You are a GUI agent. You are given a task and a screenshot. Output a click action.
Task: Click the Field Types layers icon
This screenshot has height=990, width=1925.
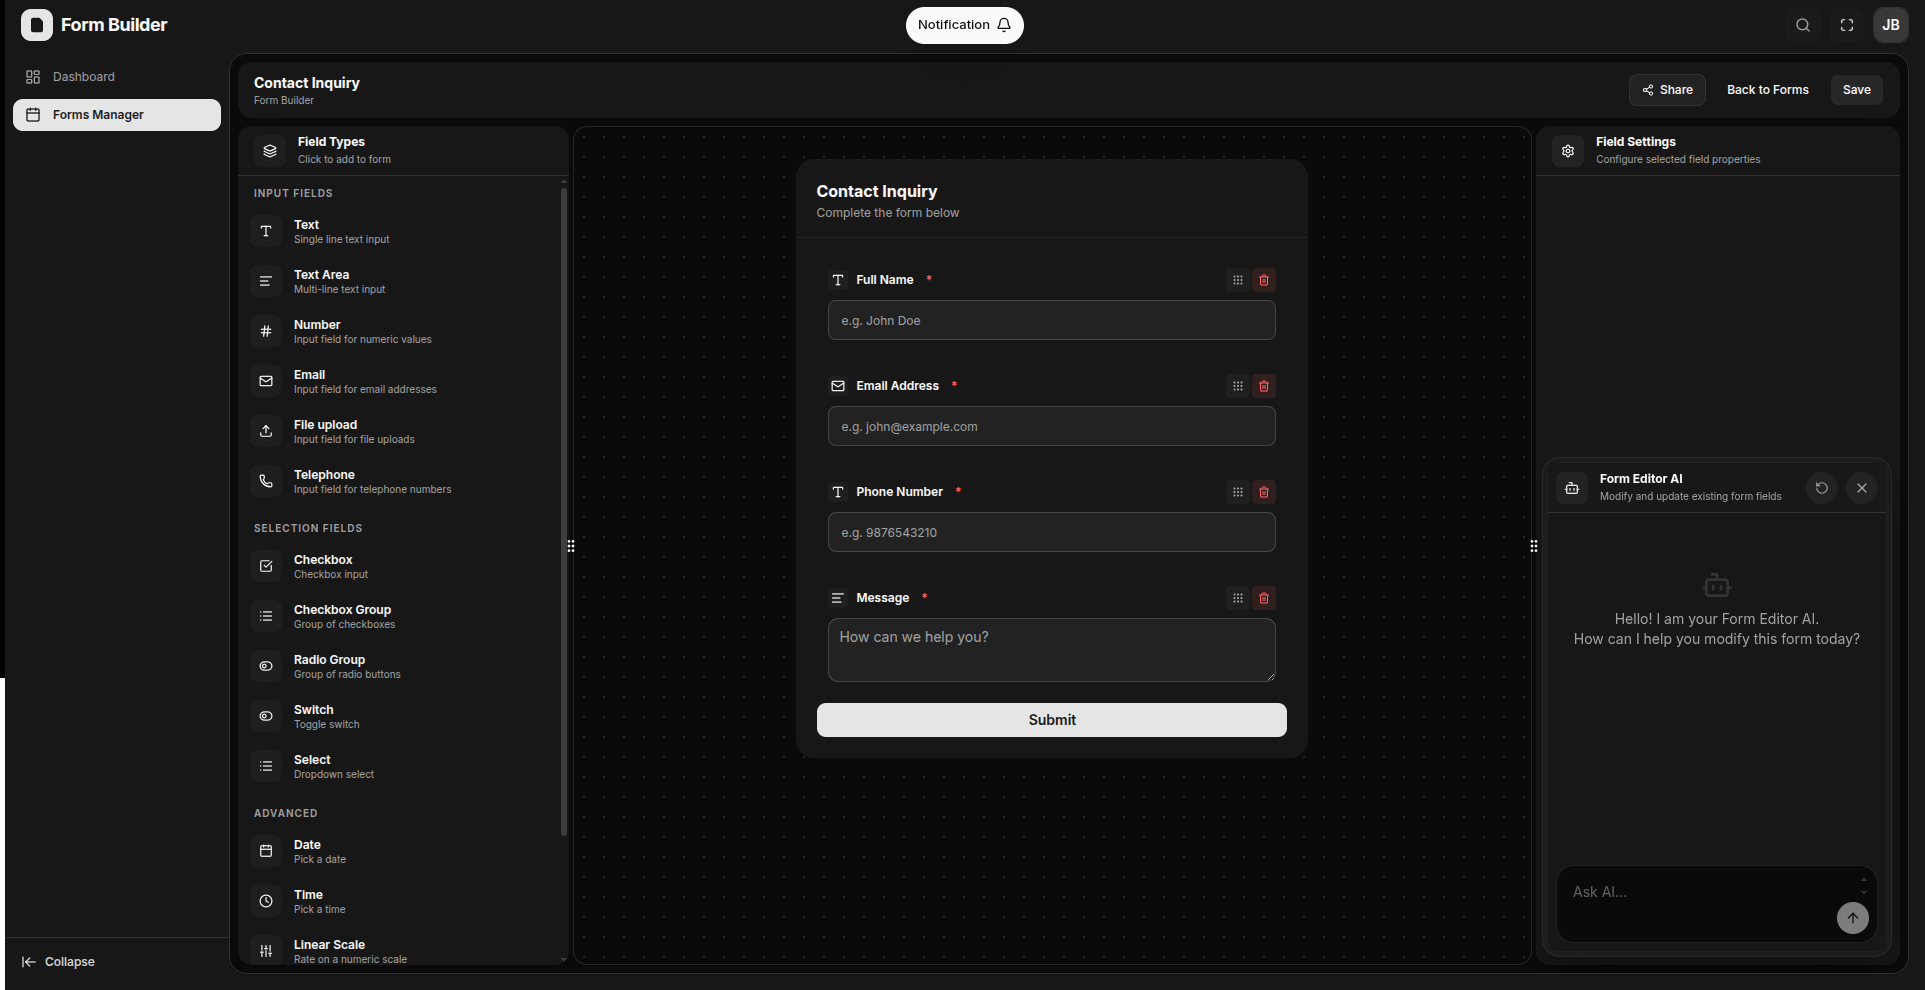(x=270, y=151)
